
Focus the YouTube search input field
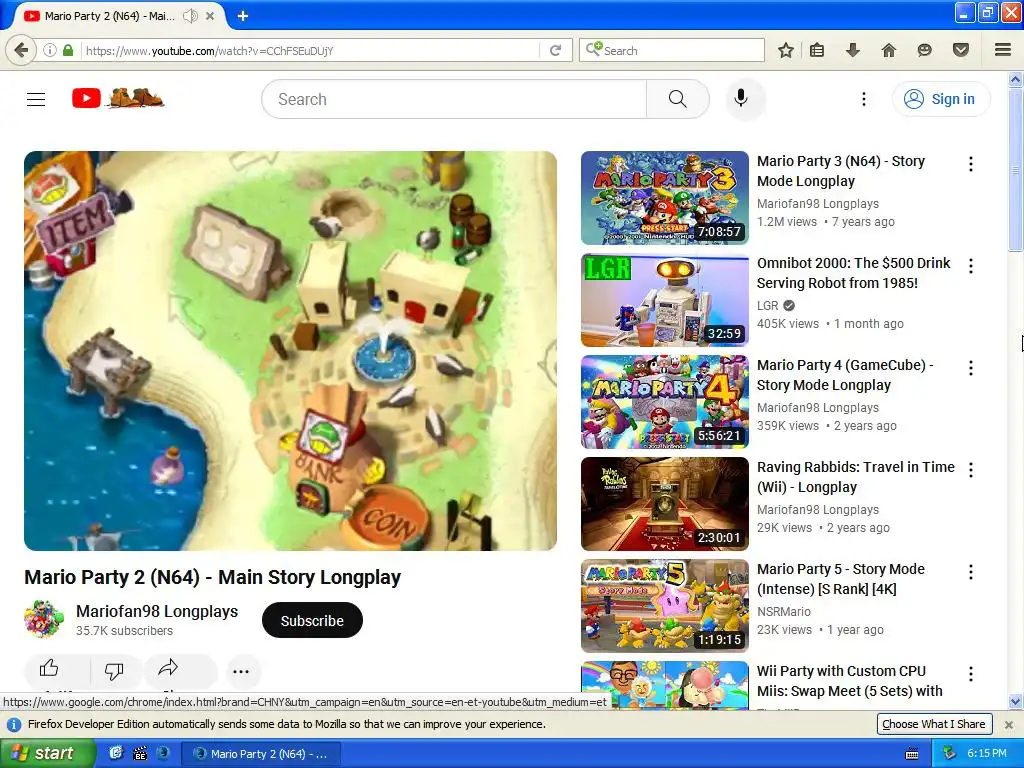point(454,99)
